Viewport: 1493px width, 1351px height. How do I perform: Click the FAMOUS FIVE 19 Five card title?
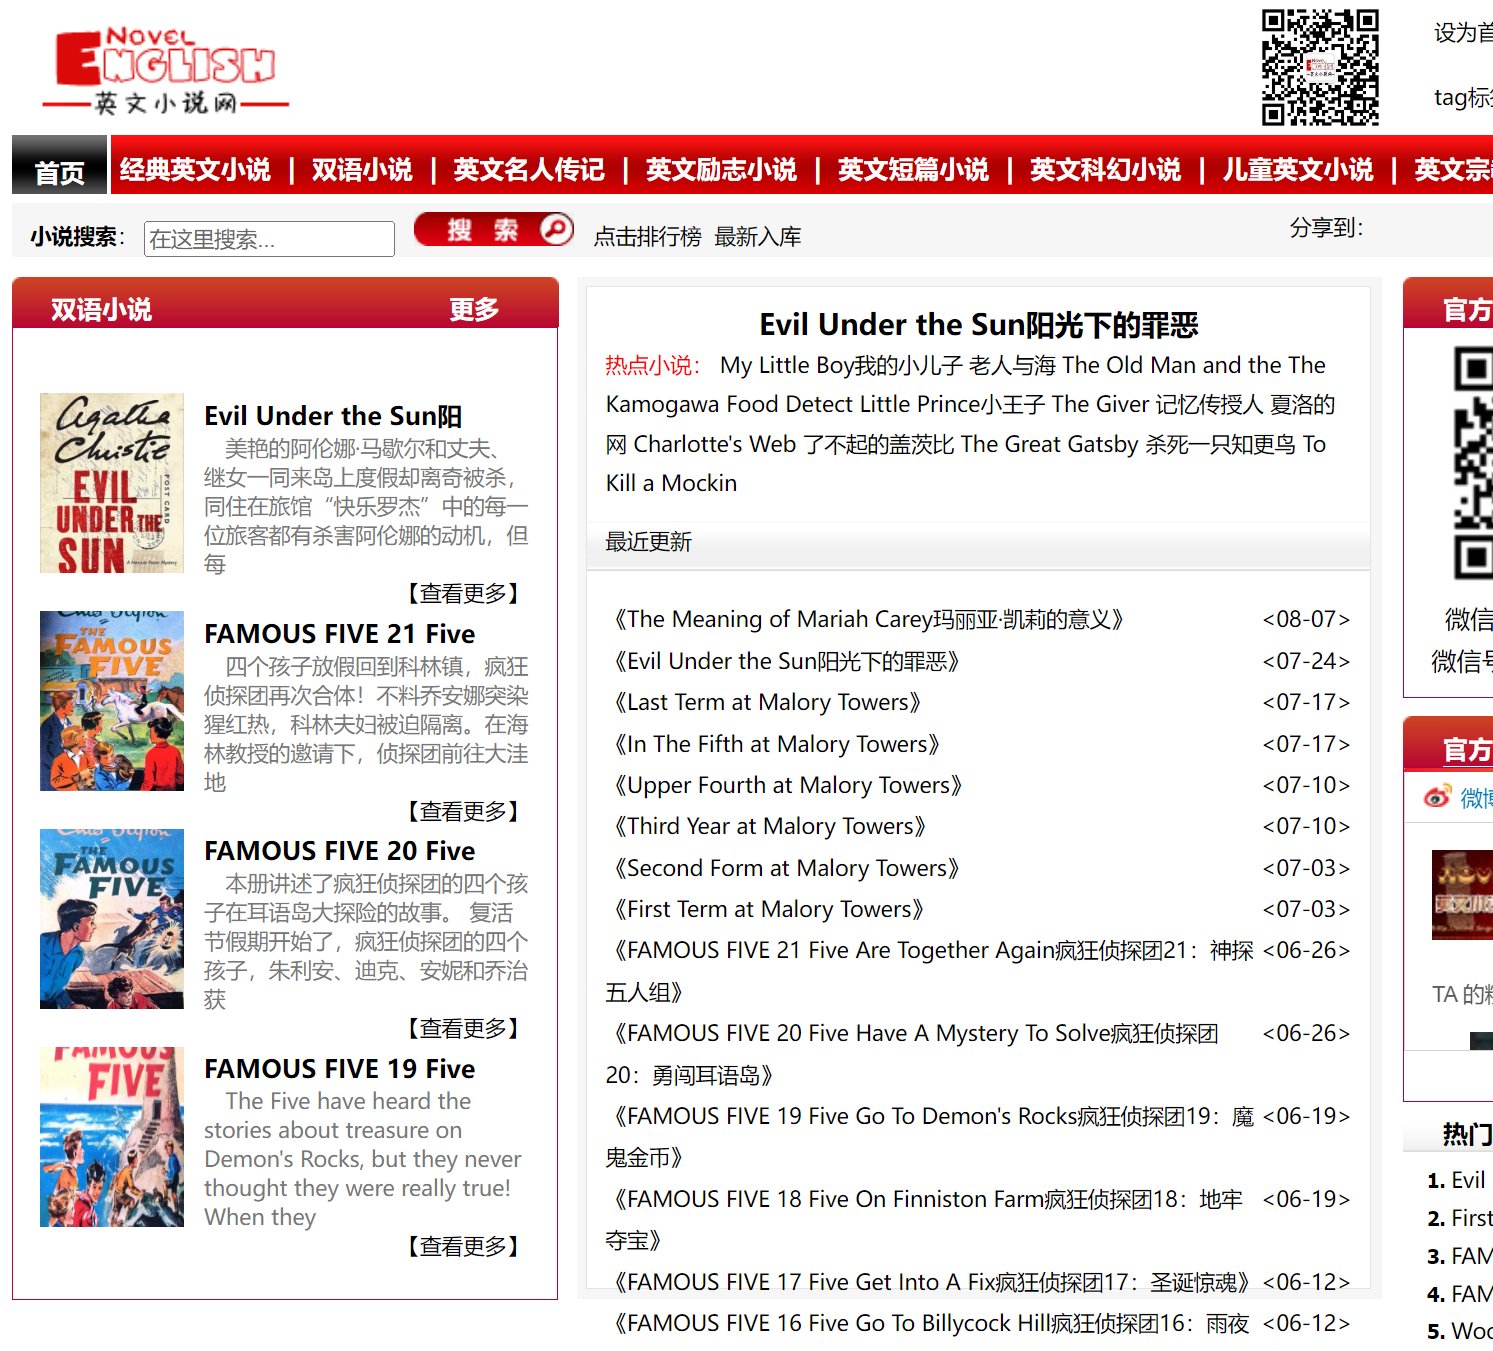[340, 1069]
